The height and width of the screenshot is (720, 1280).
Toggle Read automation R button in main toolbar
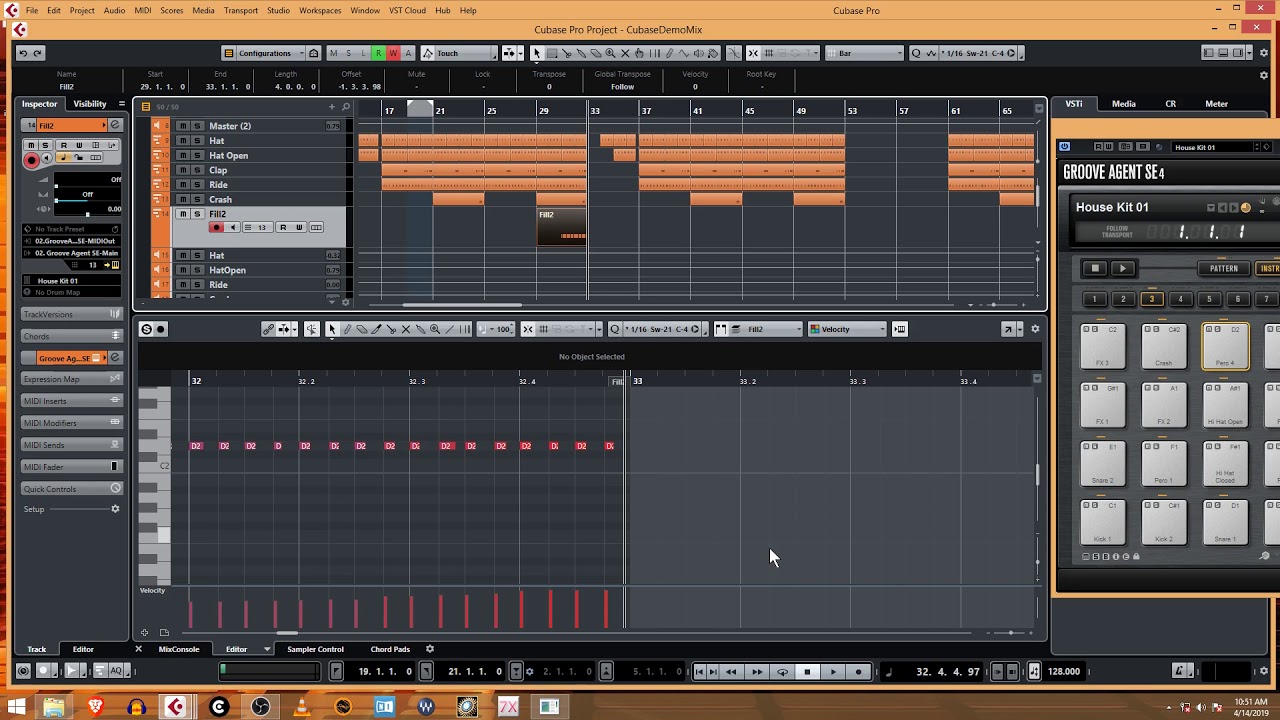[x=378, y=53]
